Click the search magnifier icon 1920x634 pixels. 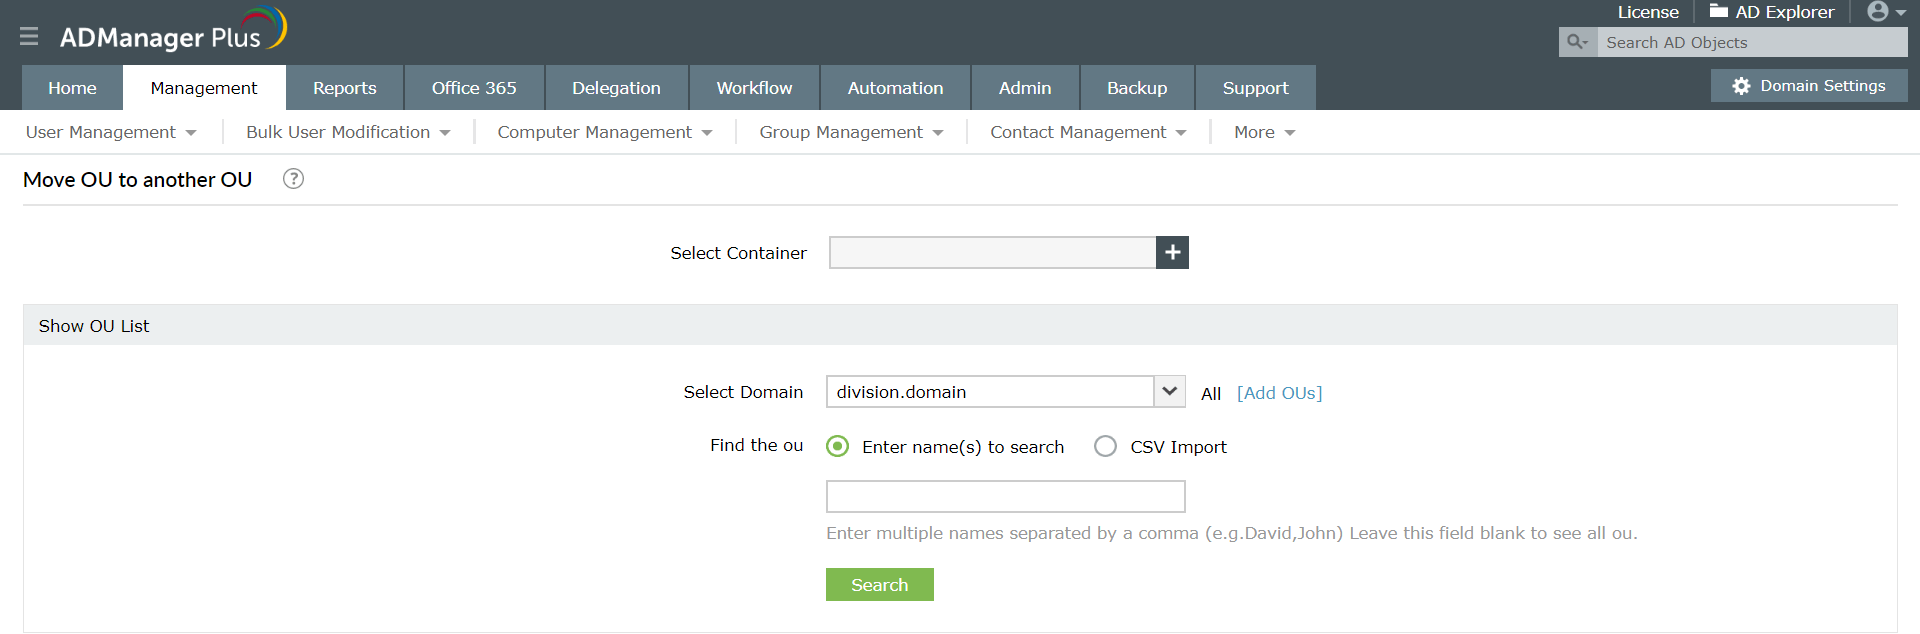1577,42
